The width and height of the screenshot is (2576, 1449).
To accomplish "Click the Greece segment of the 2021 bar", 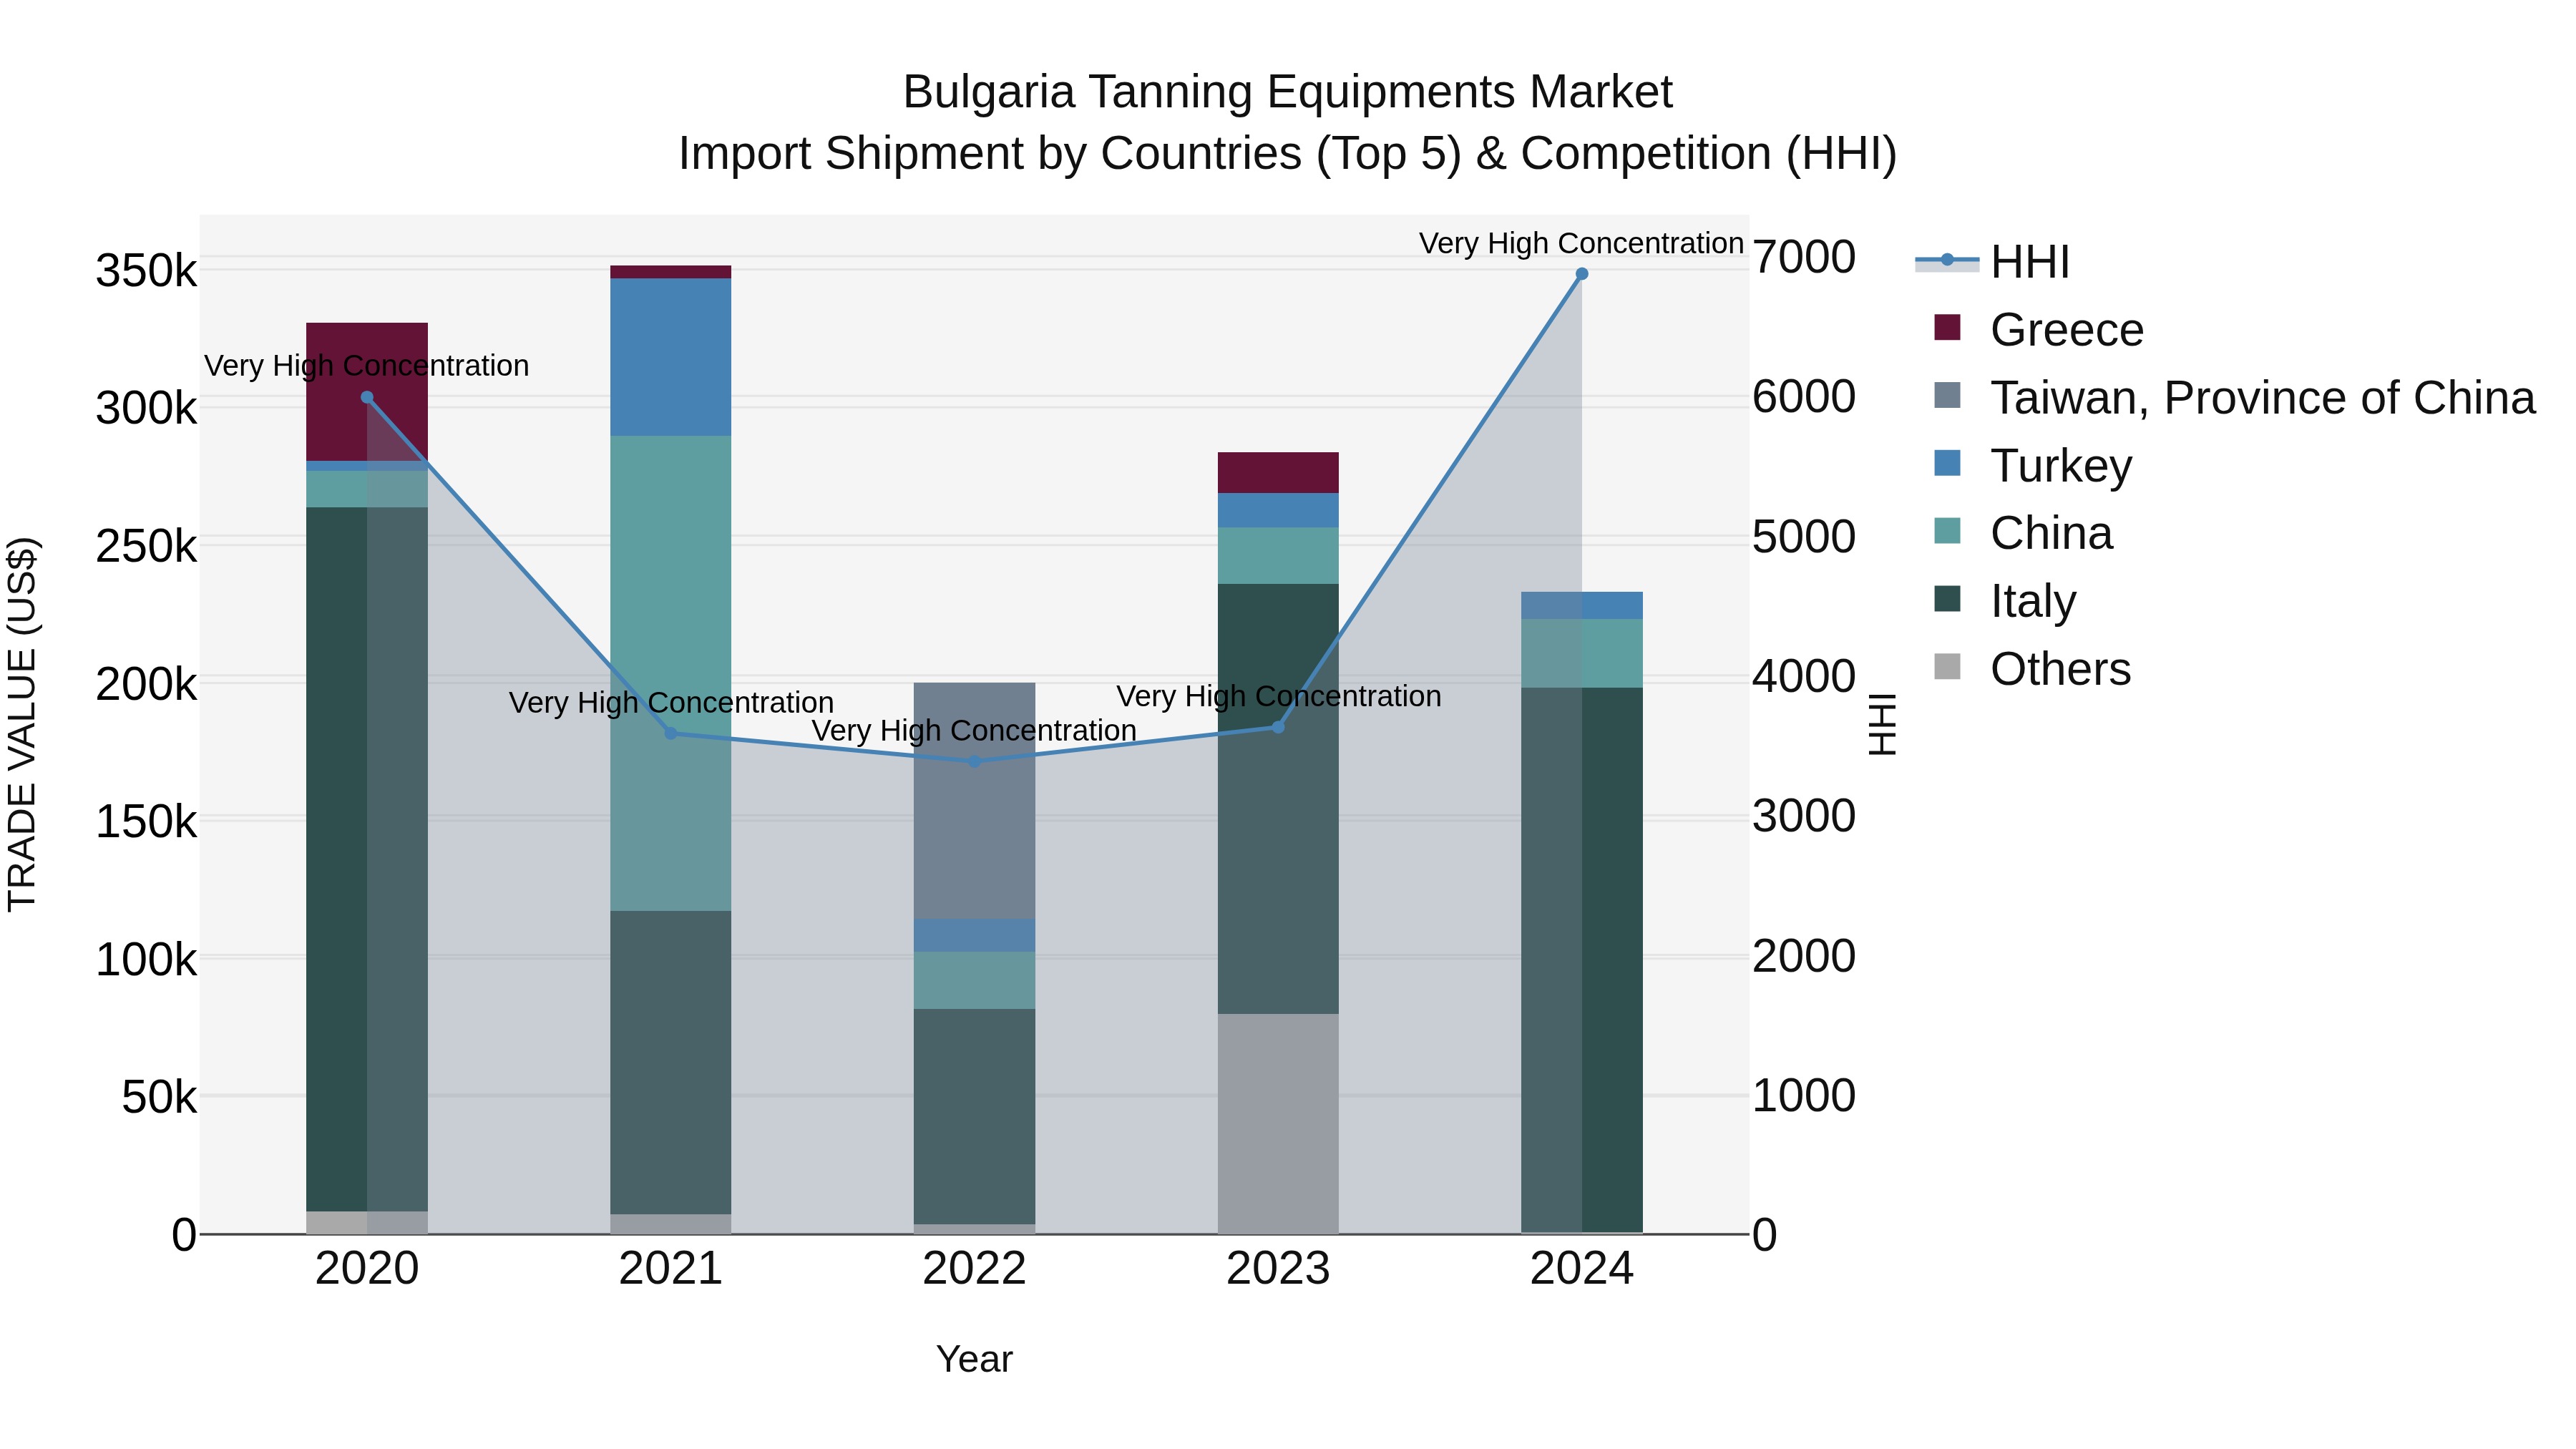I will click(671, 272).
